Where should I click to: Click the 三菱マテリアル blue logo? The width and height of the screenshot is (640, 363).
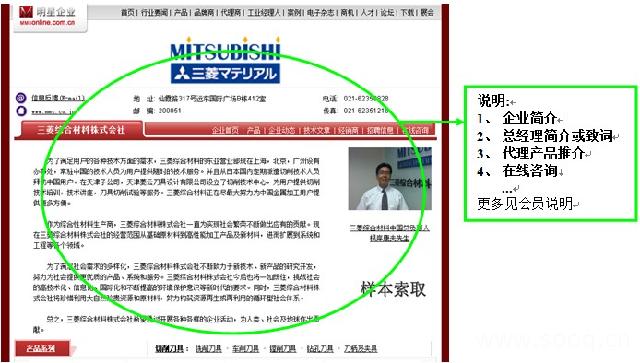(225, 73)
